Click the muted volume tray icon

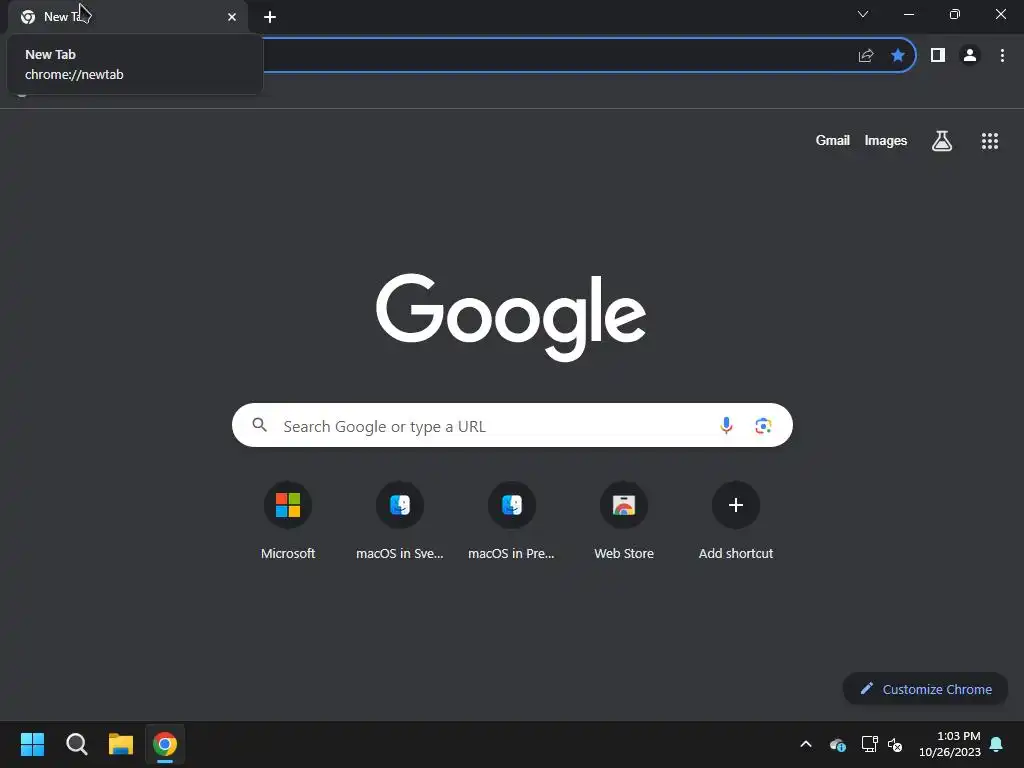pyautogui.click(x=895, y=744)
